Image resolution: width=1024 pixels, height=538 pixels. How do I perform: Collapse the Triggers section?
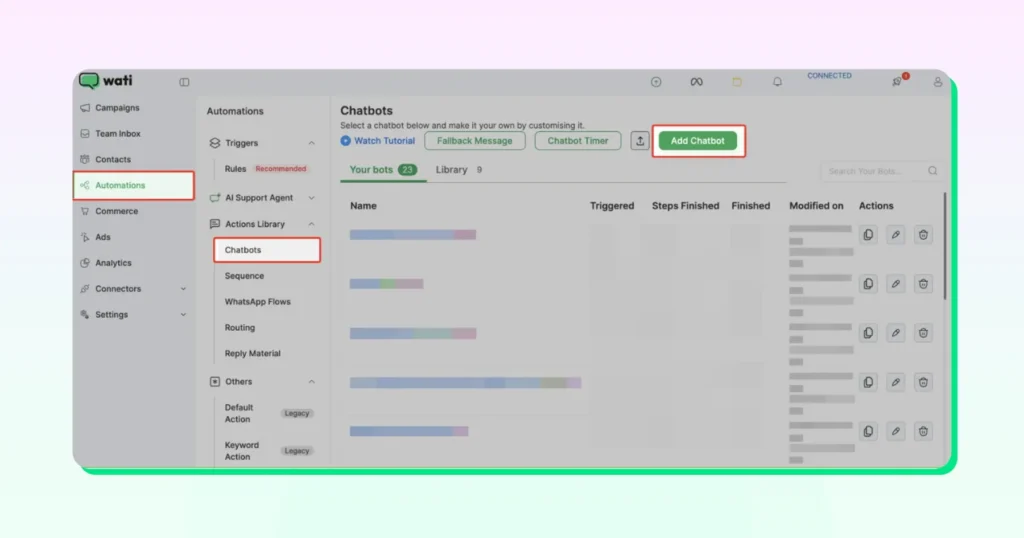(x=312, y=143)
